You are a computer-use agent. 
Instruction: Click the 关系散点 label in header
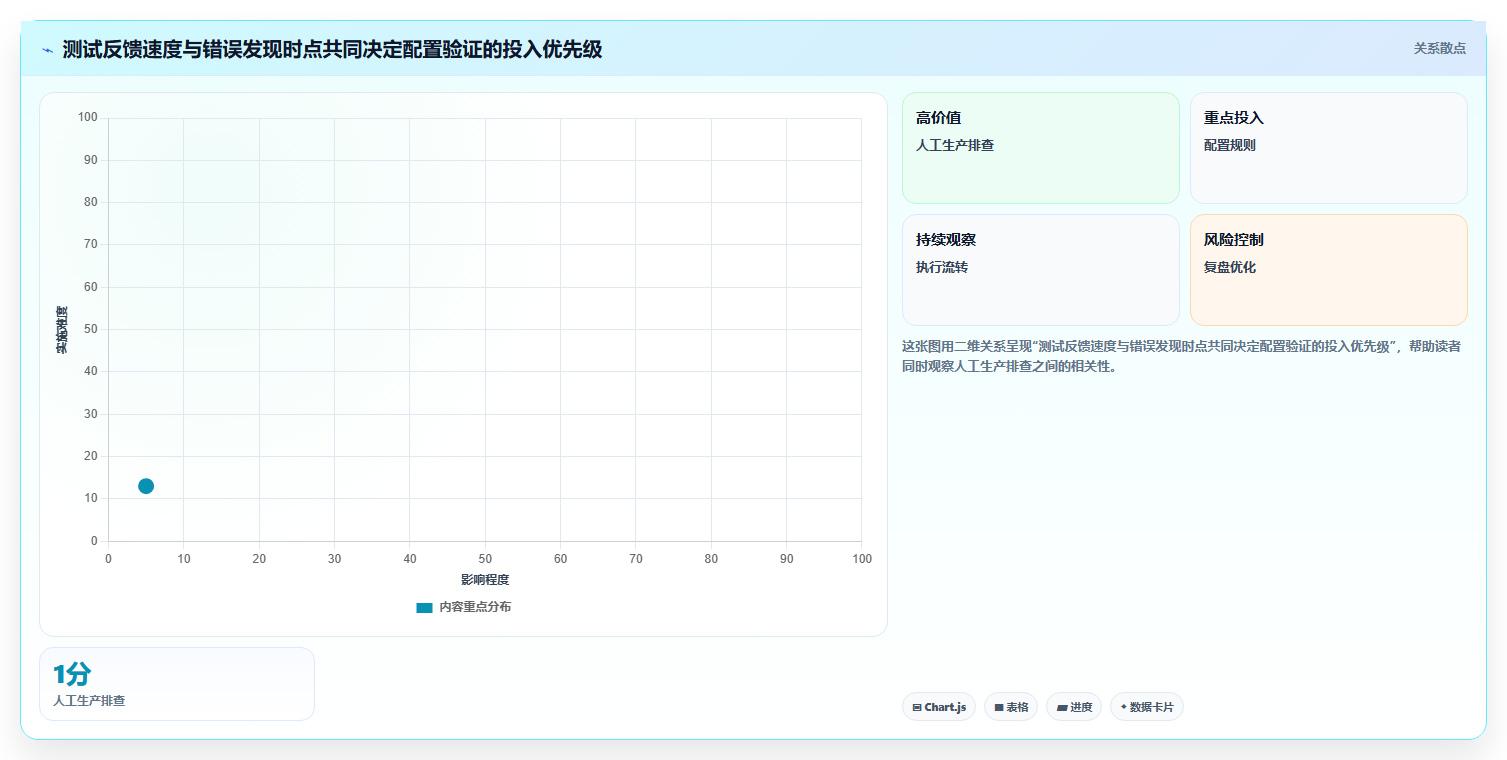(1439, 48)
